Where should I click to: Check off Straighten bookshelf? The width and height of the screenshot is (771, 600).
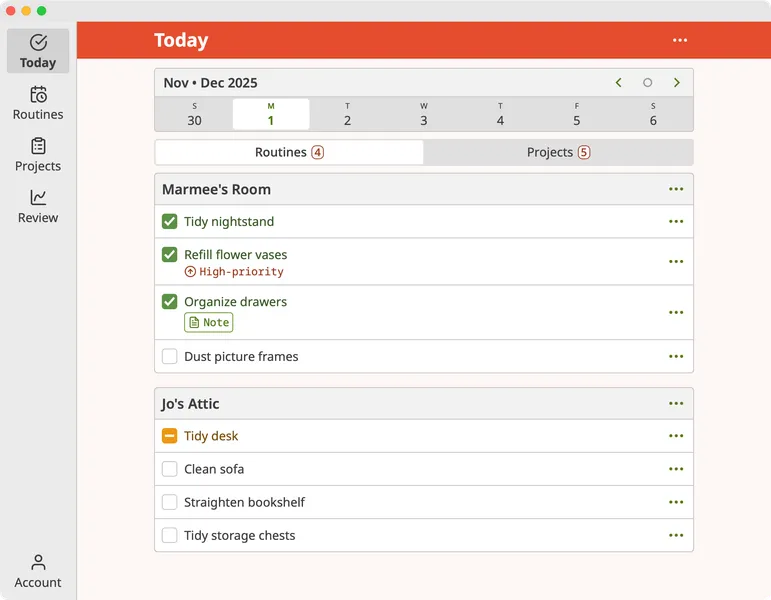(170, 502)
